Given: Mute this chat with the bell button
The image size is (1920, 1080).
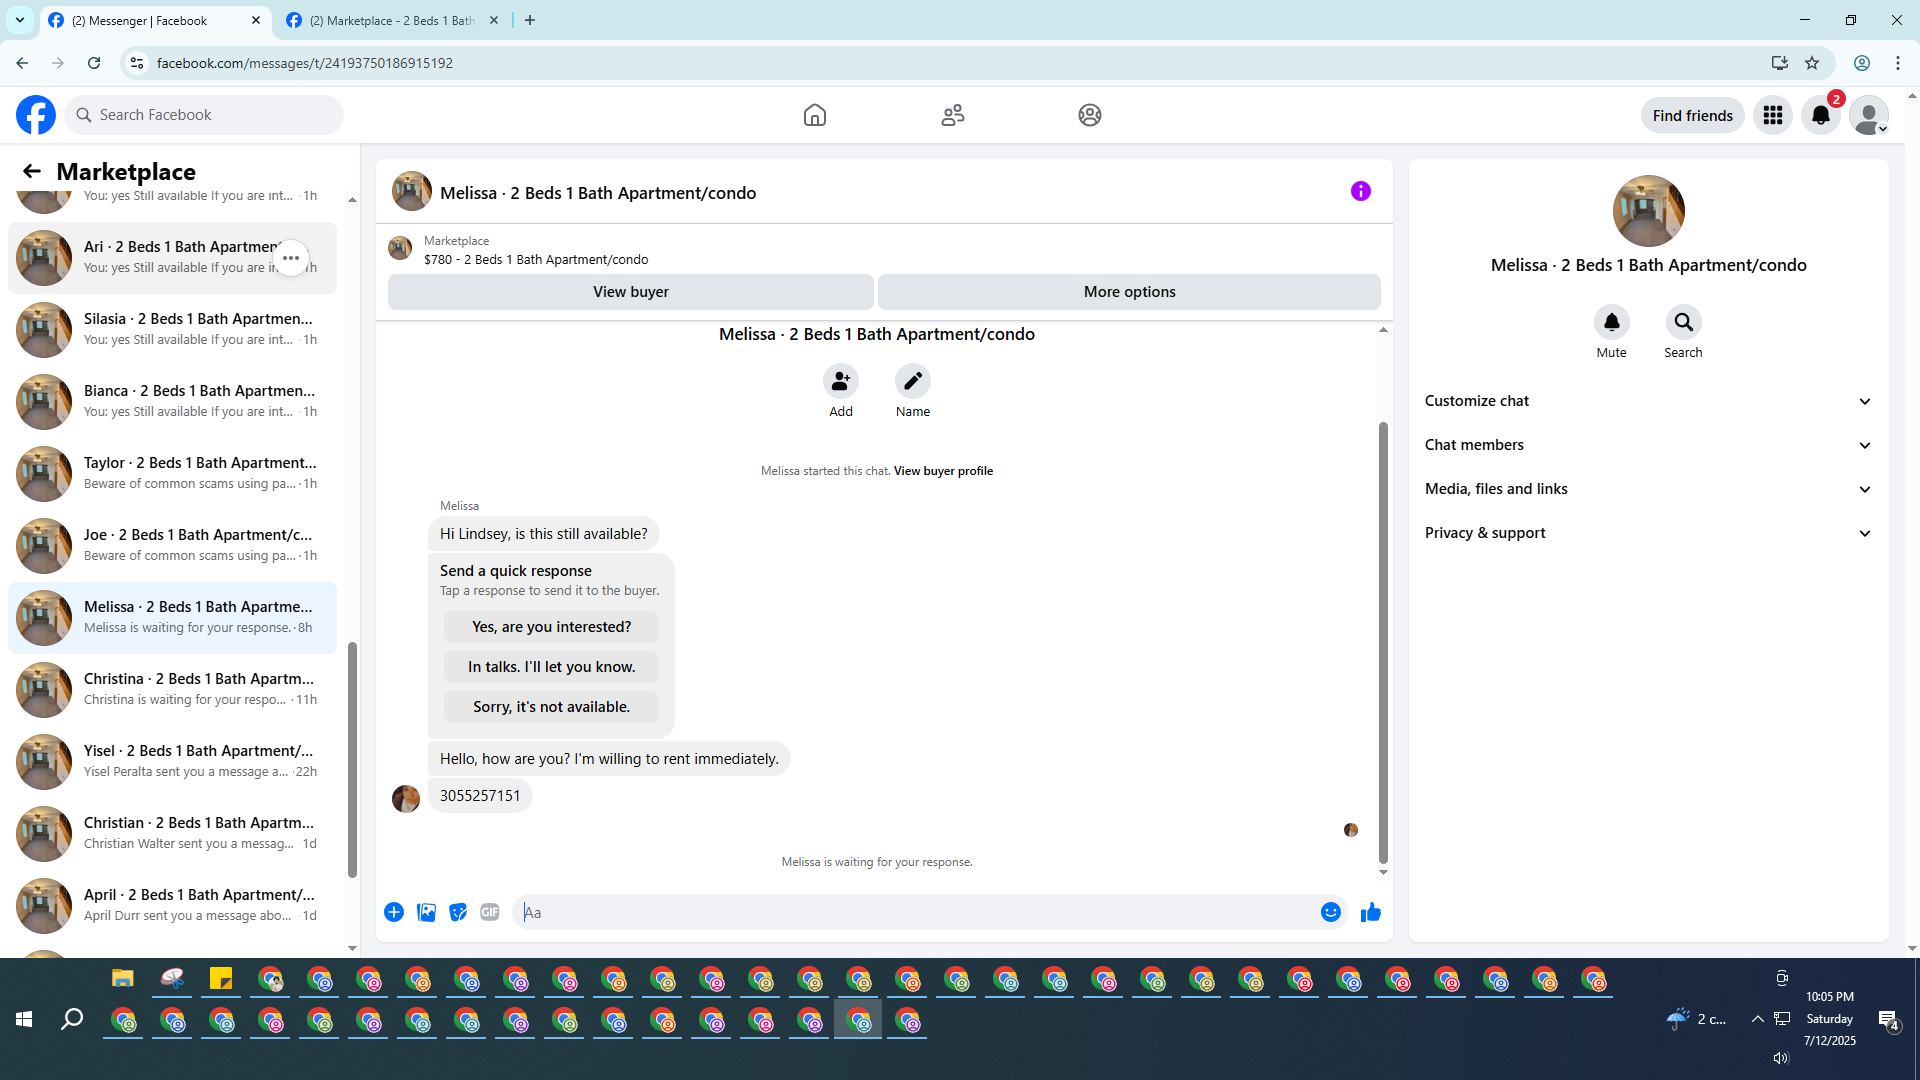Looking at the screenshot, I should (1611, 322).
